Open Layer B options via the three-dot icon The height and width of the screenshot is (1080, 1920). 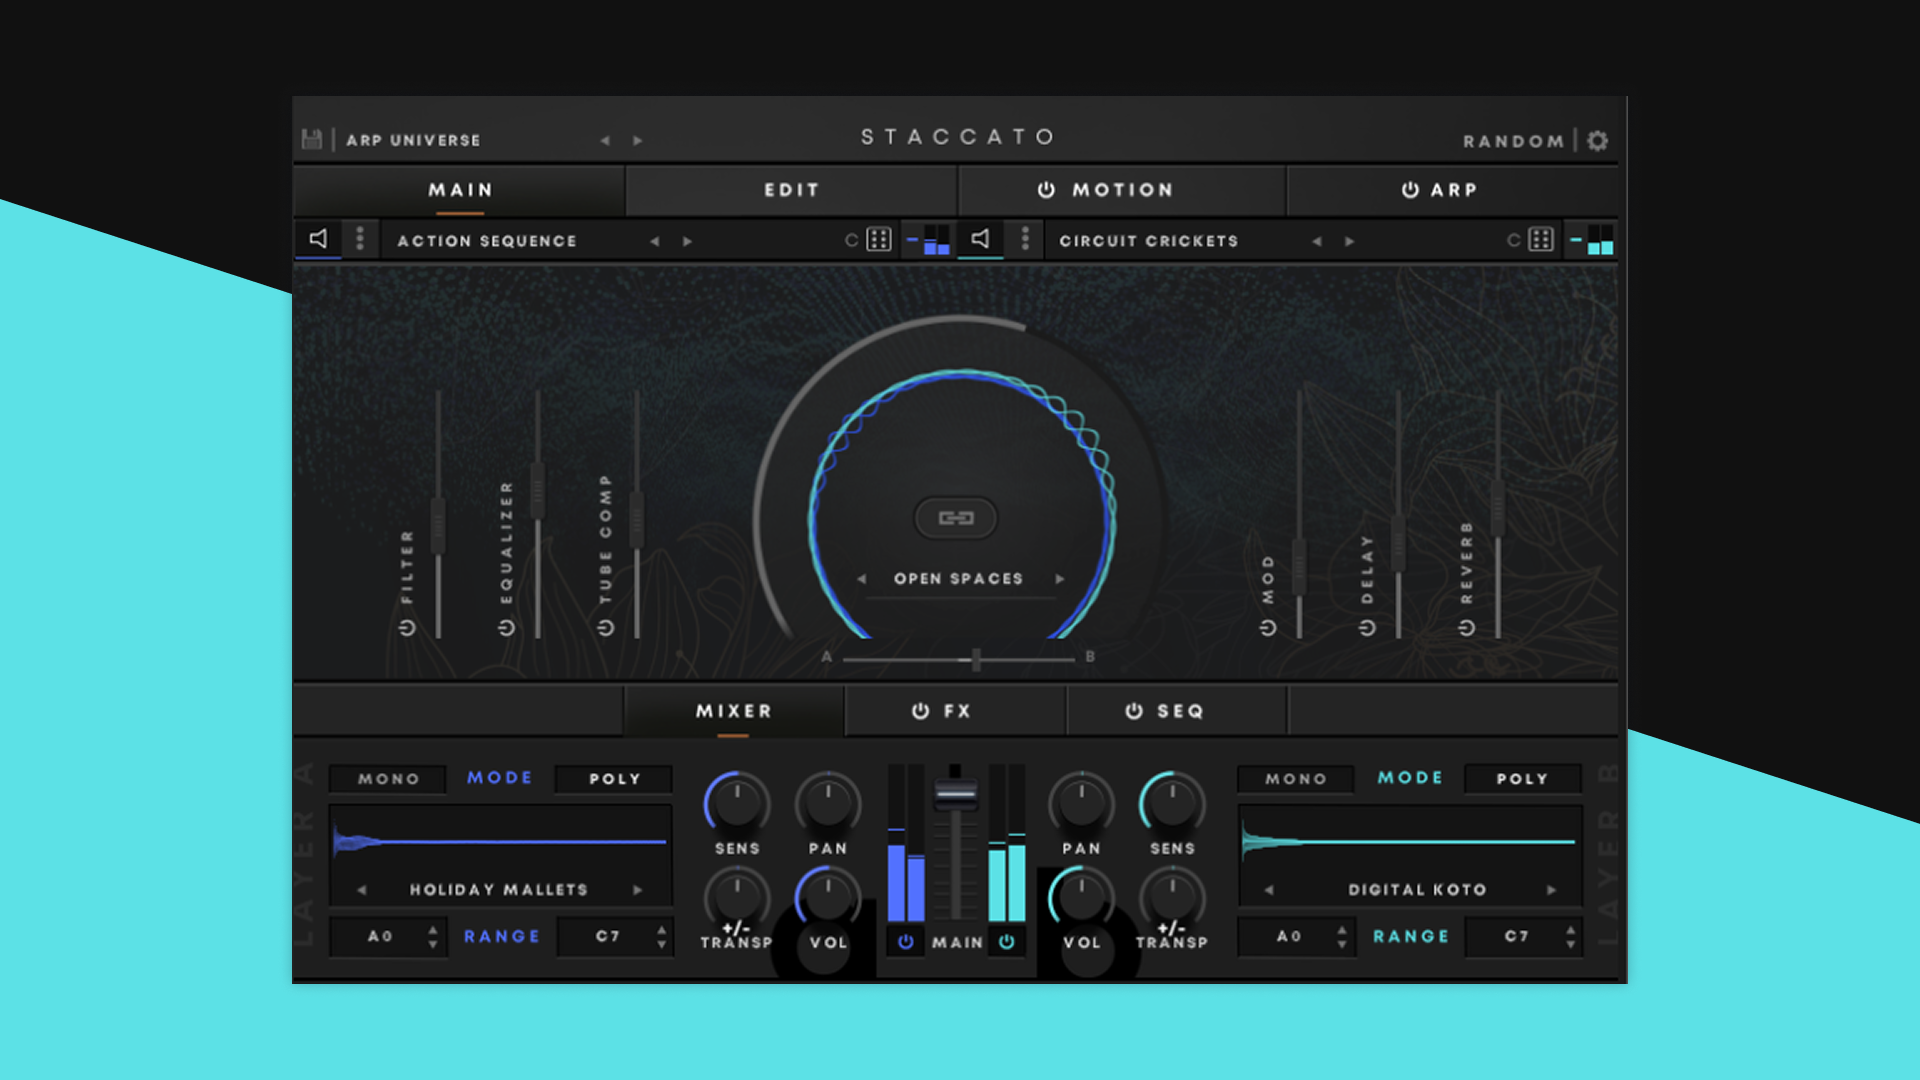click(1024, 239)
